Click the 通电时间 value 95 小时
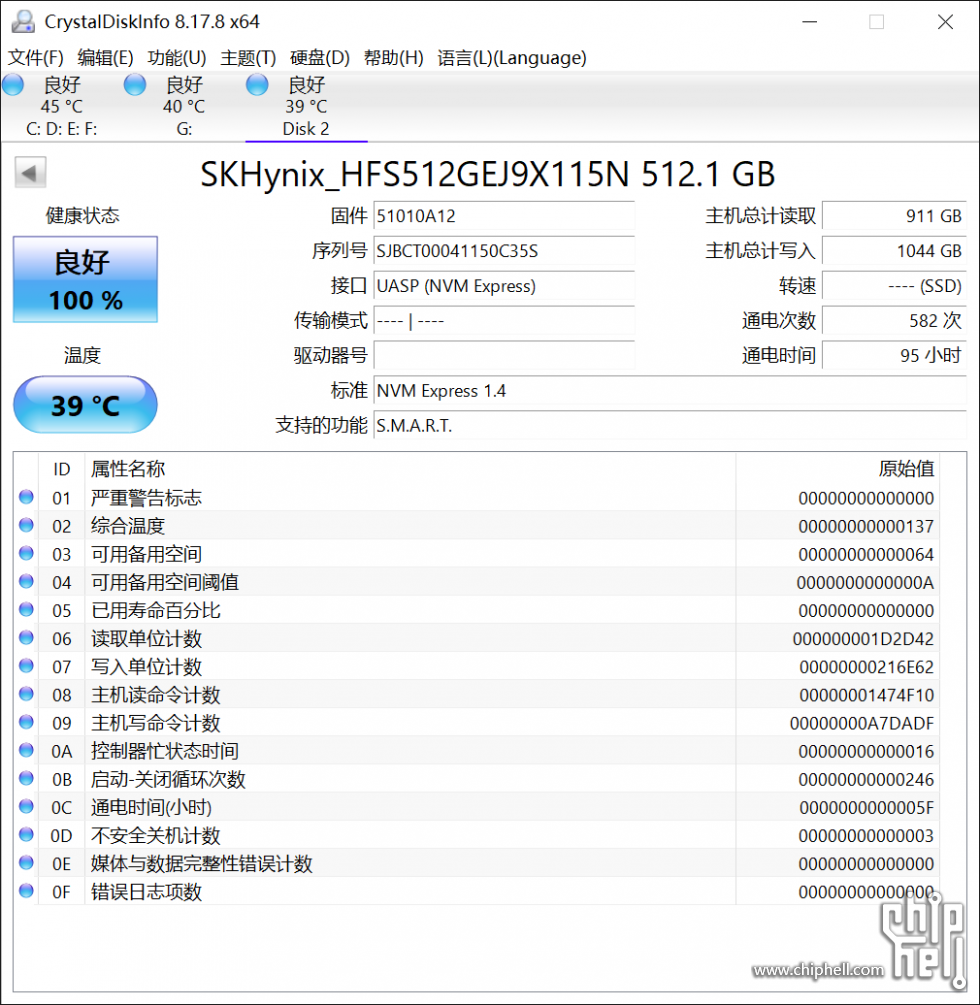The image size is (980, 1005). coord(894,355)
